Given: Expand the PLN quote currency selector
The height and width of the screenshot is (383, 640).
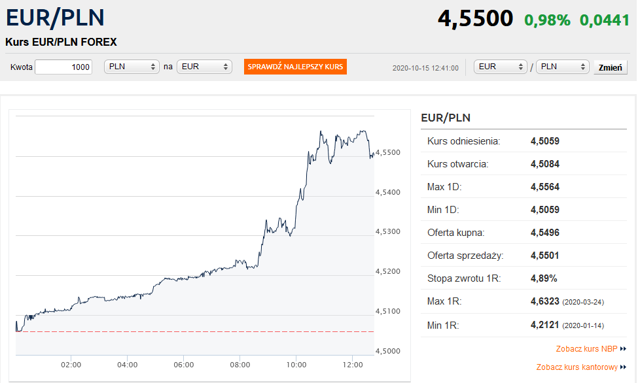Looking at the screenshot, I should (562, 67).
